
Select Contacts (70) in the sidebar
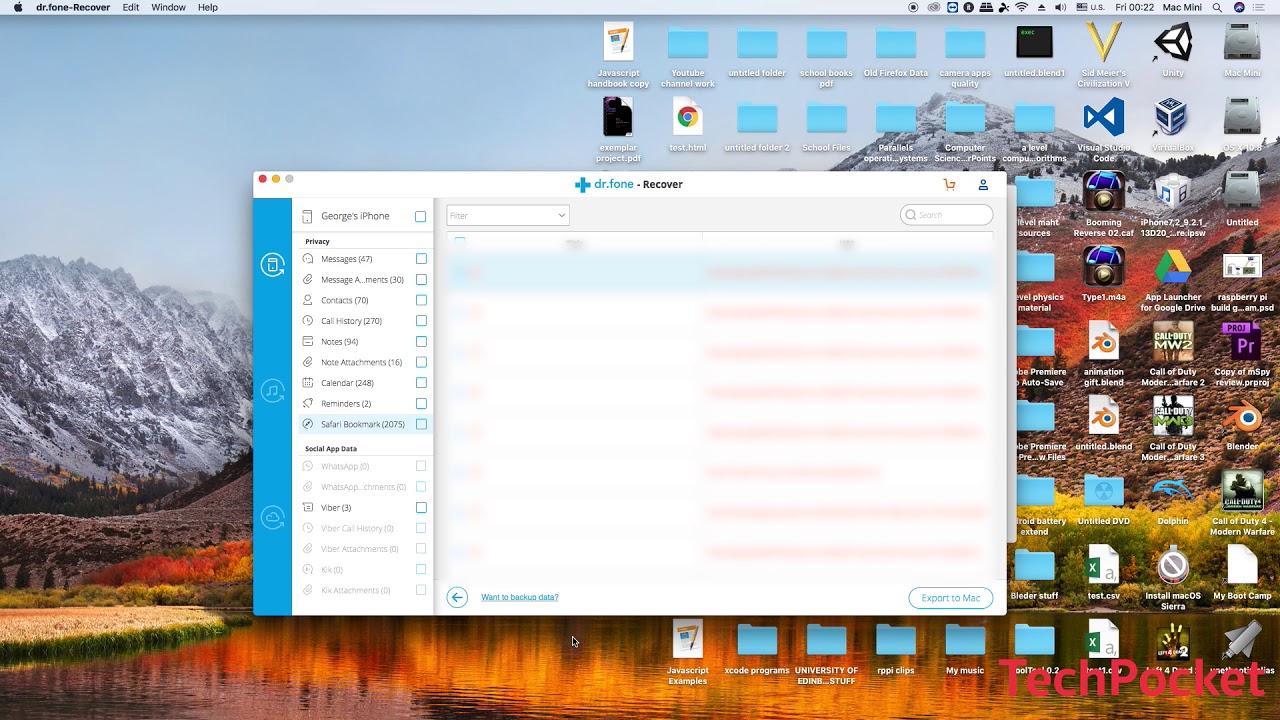[344, 300]
